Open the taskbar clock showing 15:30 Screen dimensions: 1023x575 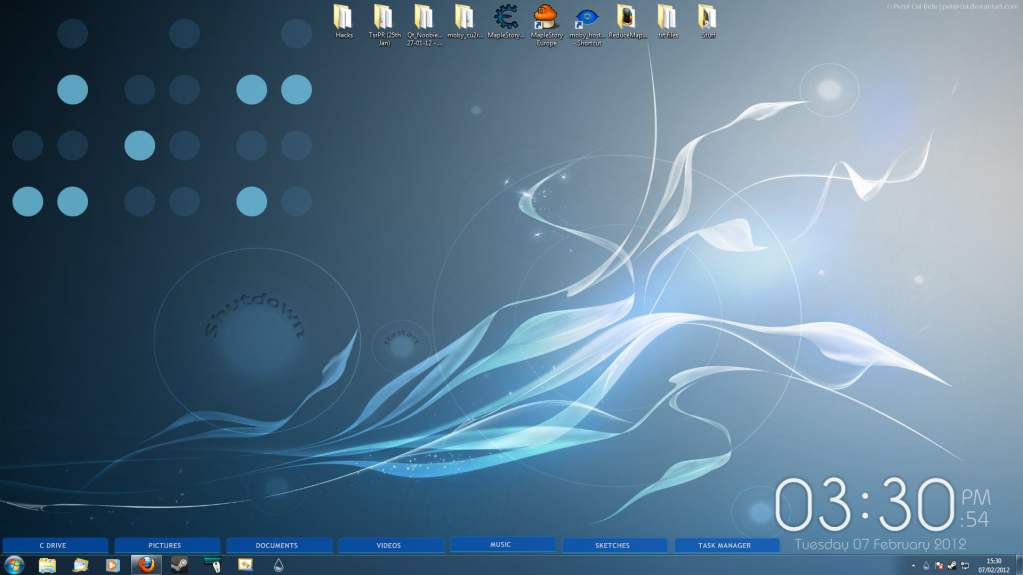[994, 565]
